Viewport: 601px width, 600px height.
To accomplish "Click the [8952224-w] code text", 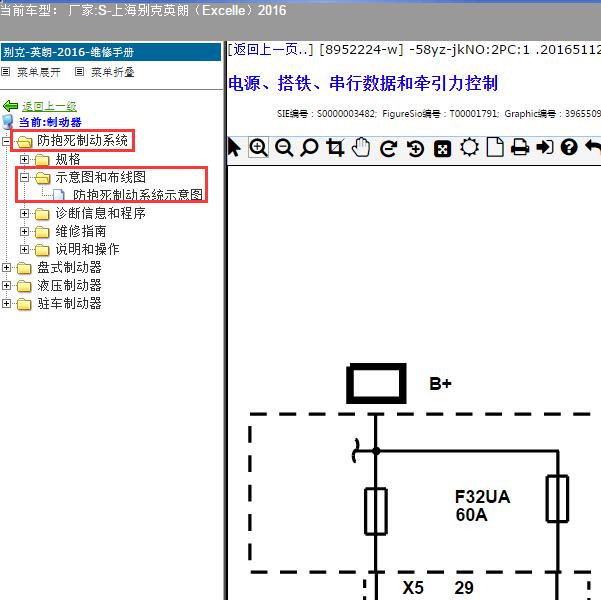I will coord(361,49).
